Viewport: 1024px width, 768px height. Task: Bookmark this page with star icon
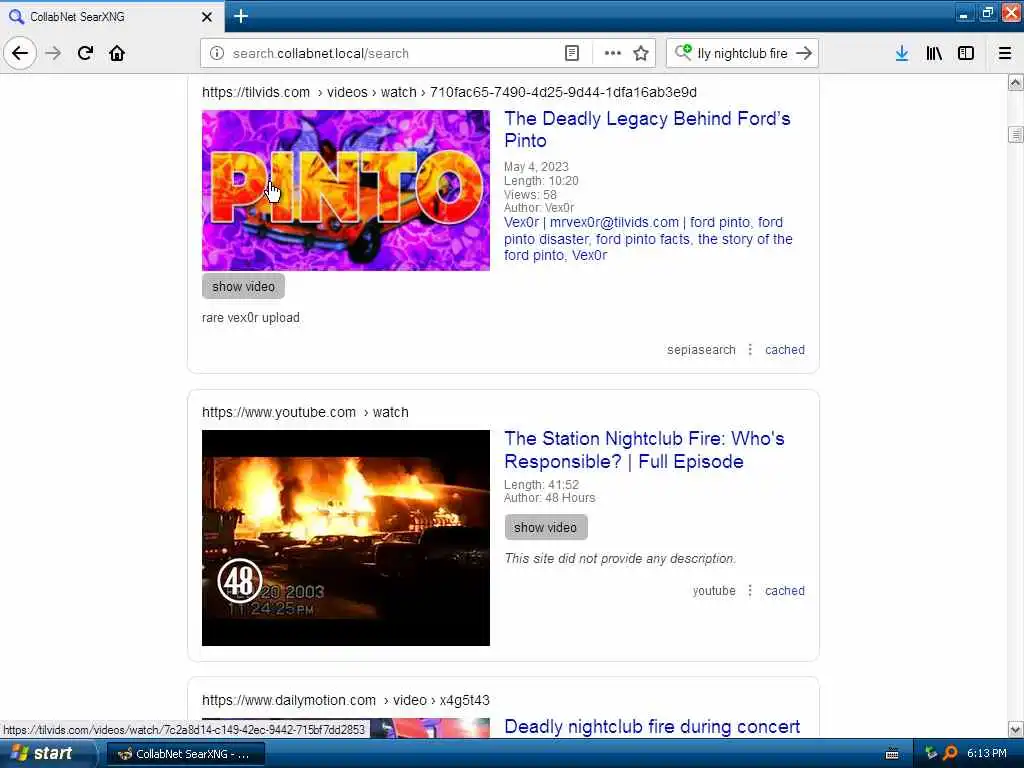click(641, 53)
